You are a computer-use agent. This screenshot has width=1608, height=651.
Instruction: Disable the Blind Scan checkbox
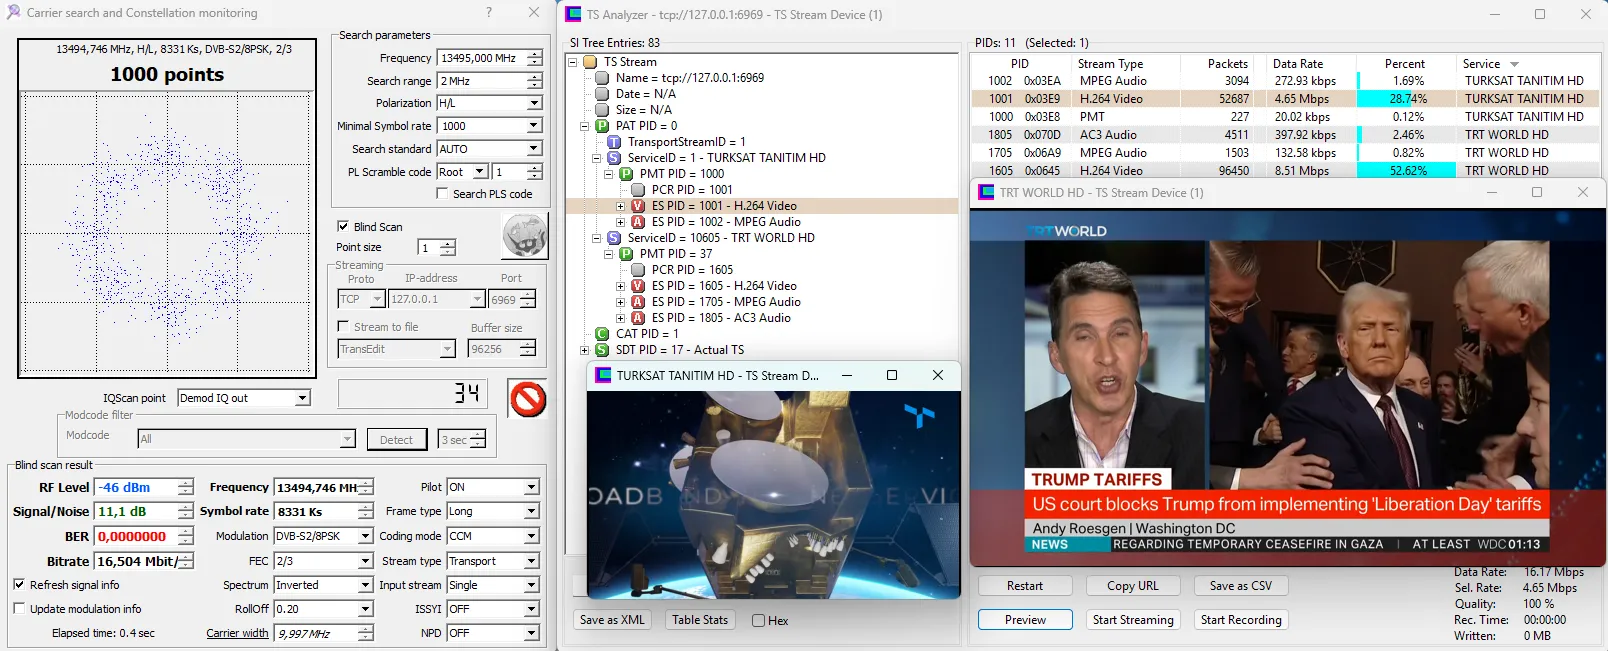pos(343,226)
